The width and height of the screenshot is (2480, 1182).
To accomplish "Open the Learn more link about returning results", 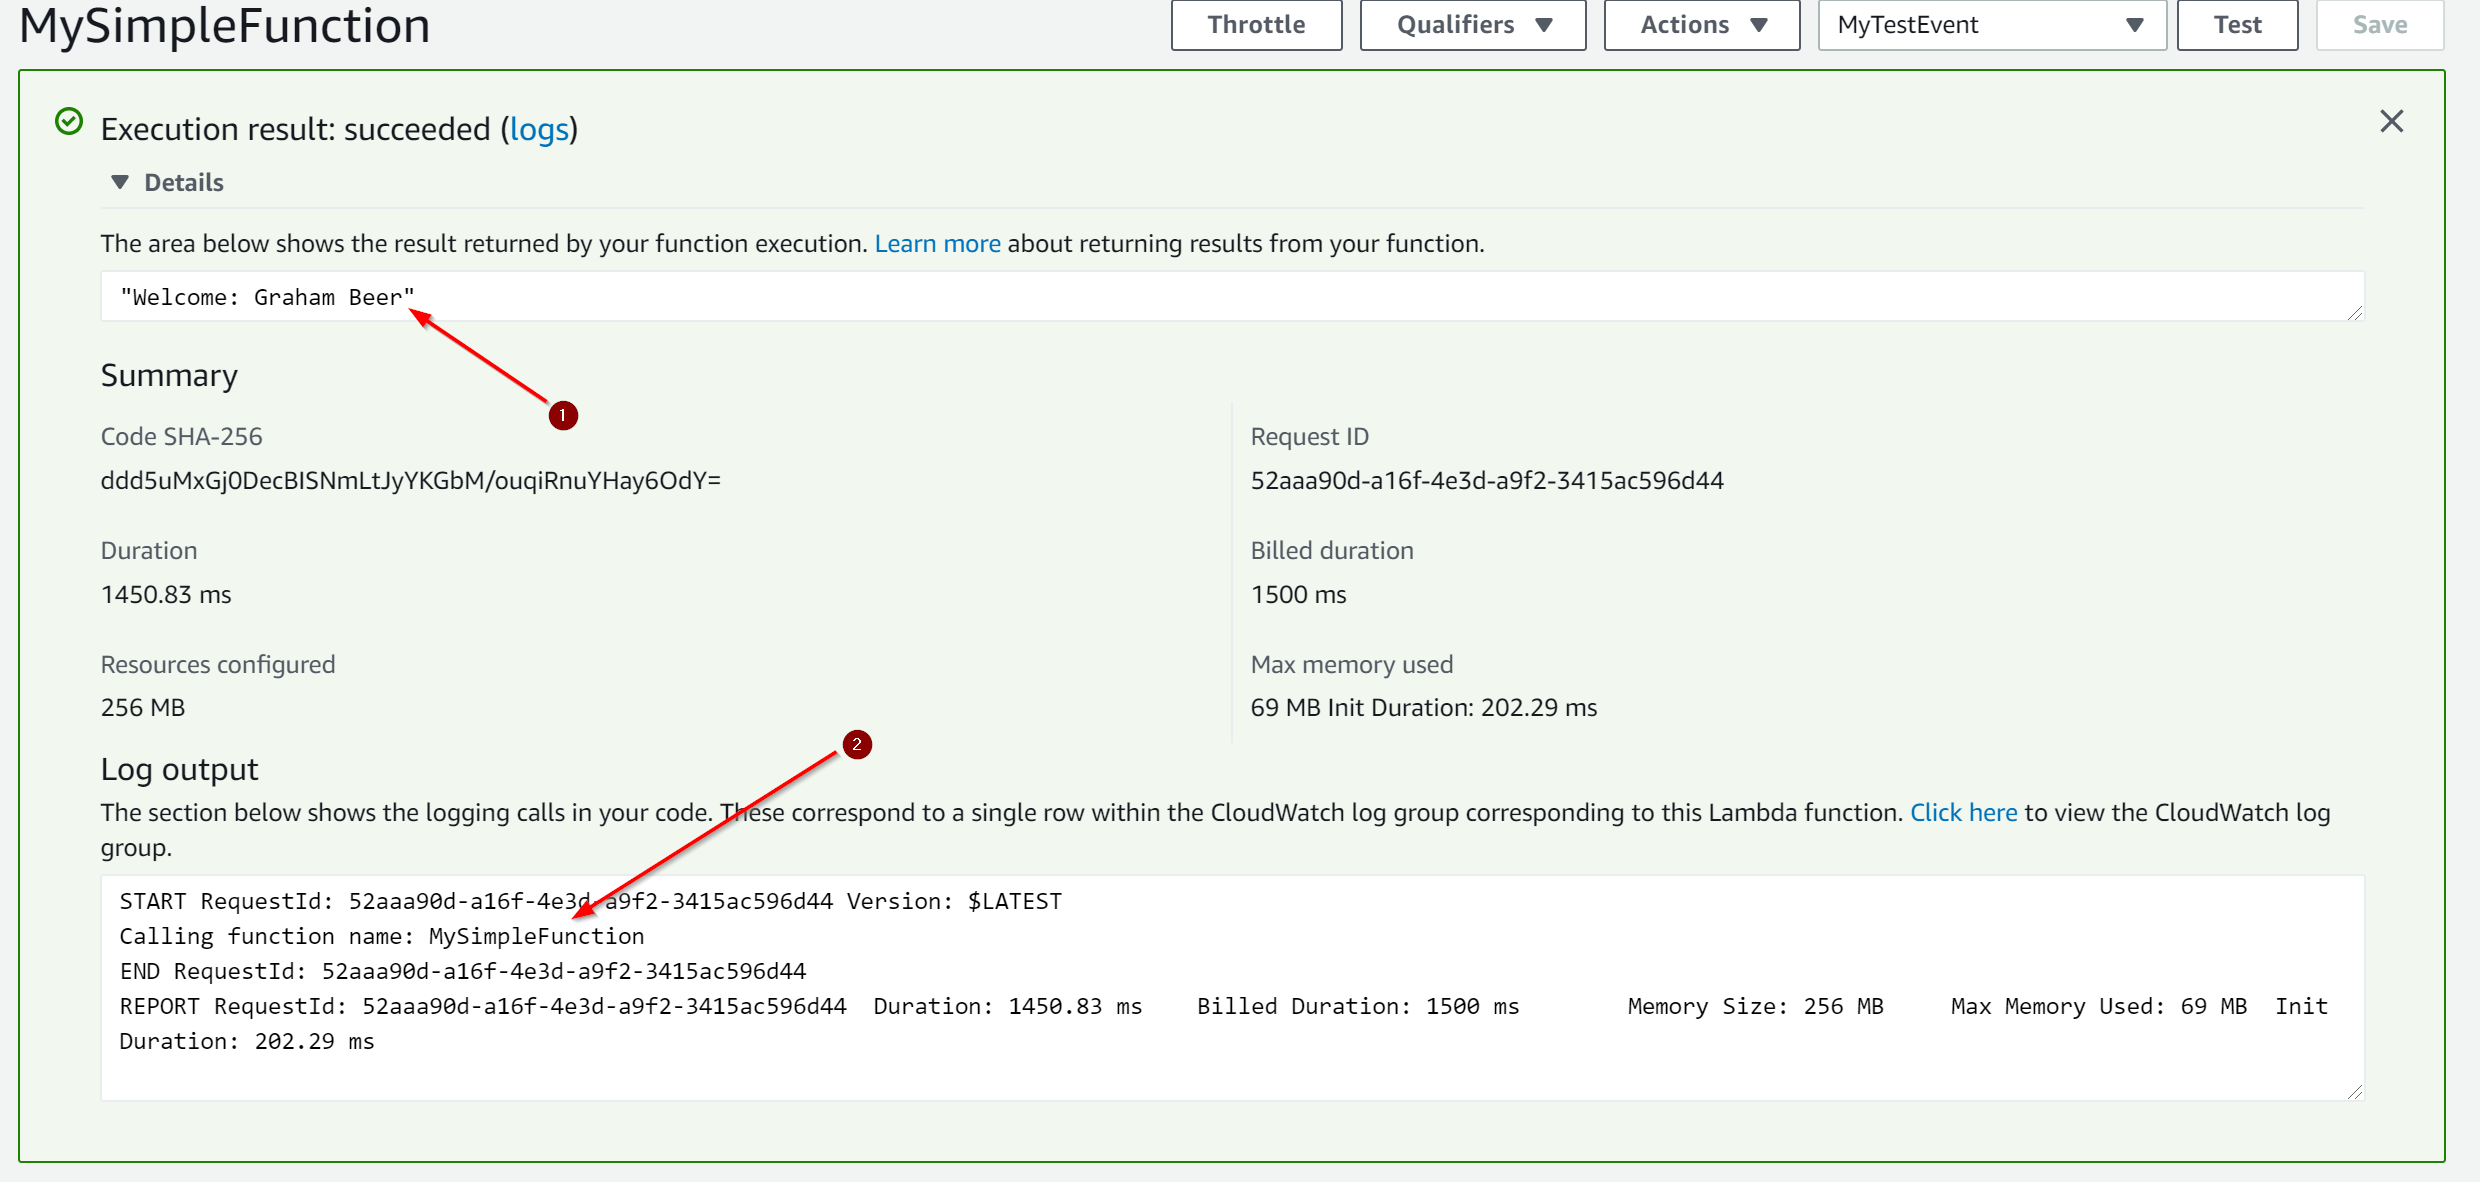I will click(x=937, y=243).
